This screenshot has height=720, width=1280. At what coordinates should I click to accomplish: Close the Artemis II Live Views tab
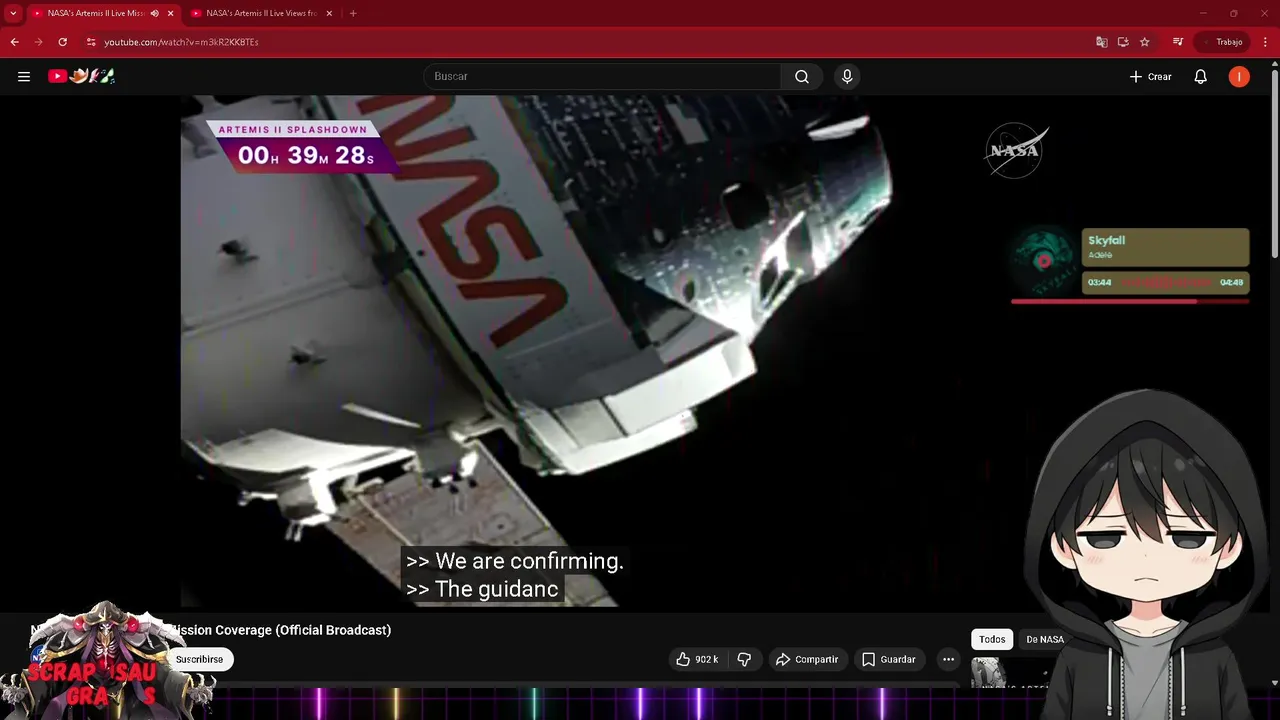329,13
